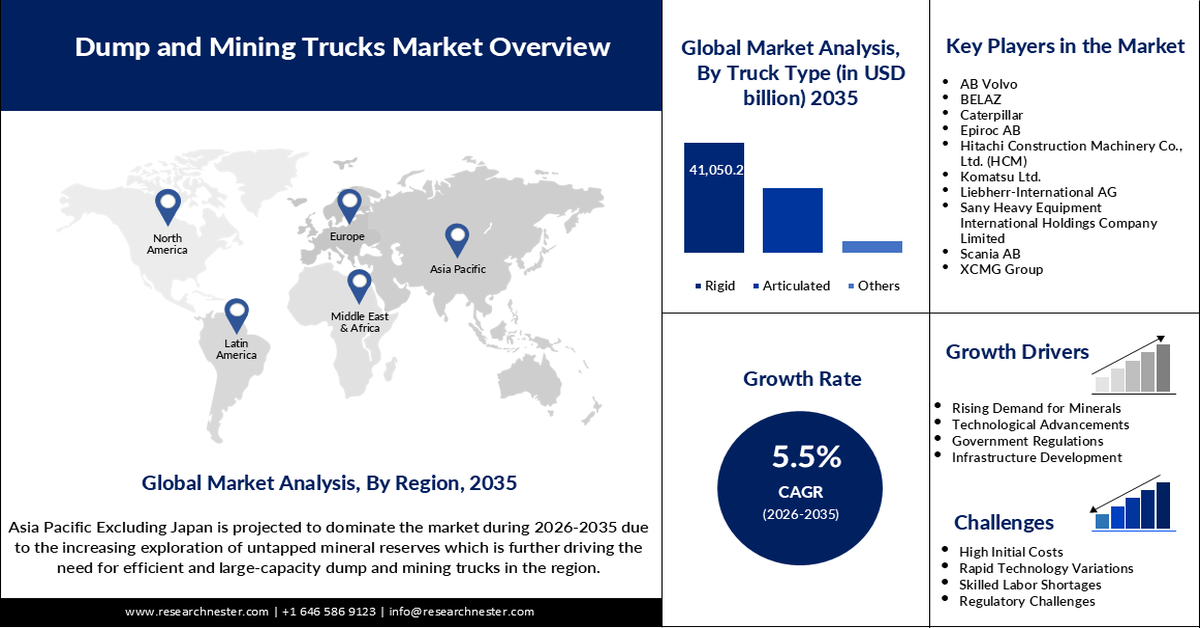
Task: Select BELAZ in key players list
Action: coord(980,100)
